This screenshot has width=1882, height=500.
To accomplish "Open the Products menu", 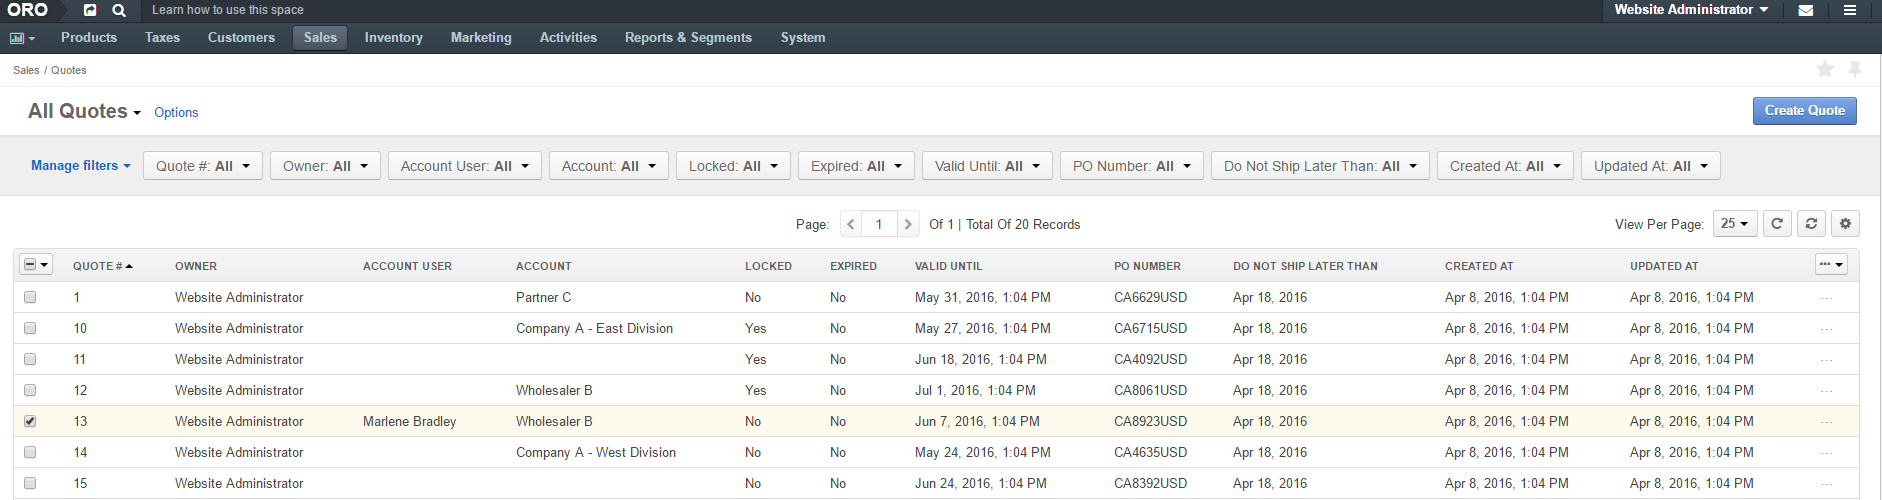I will (89, 38).
